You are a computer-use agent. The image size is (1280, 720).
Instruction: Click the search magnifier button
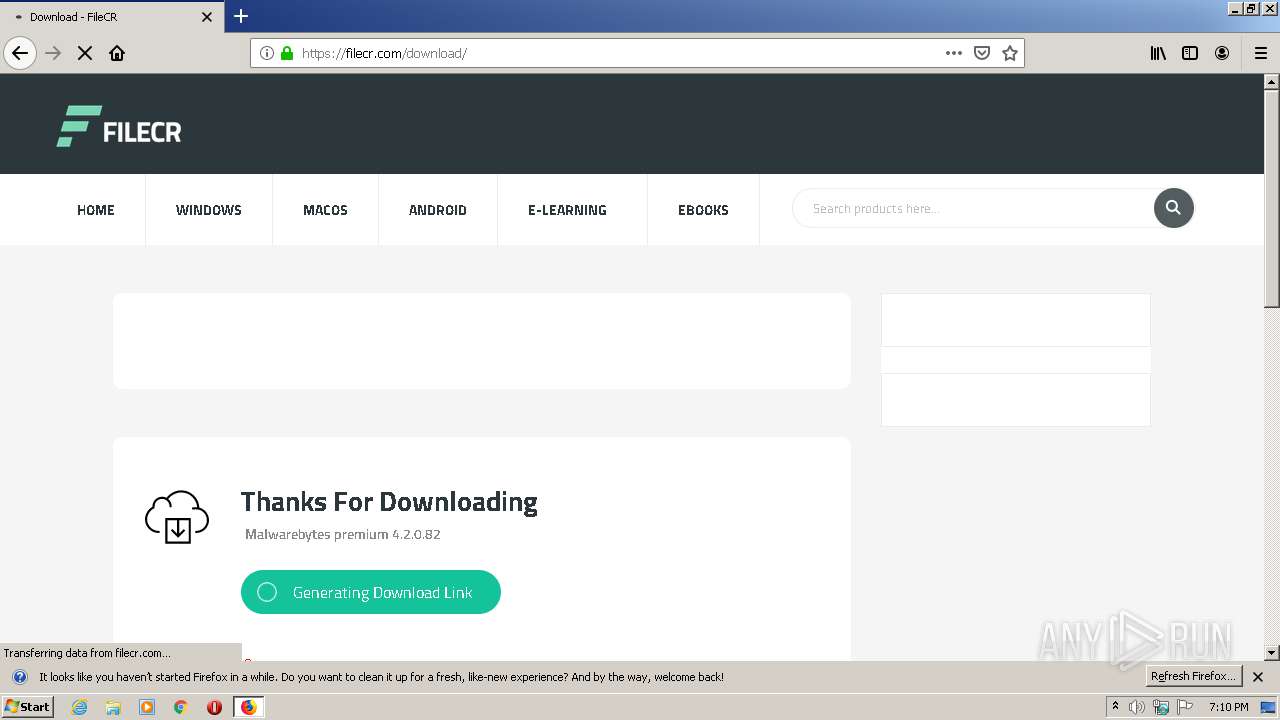1174,208
